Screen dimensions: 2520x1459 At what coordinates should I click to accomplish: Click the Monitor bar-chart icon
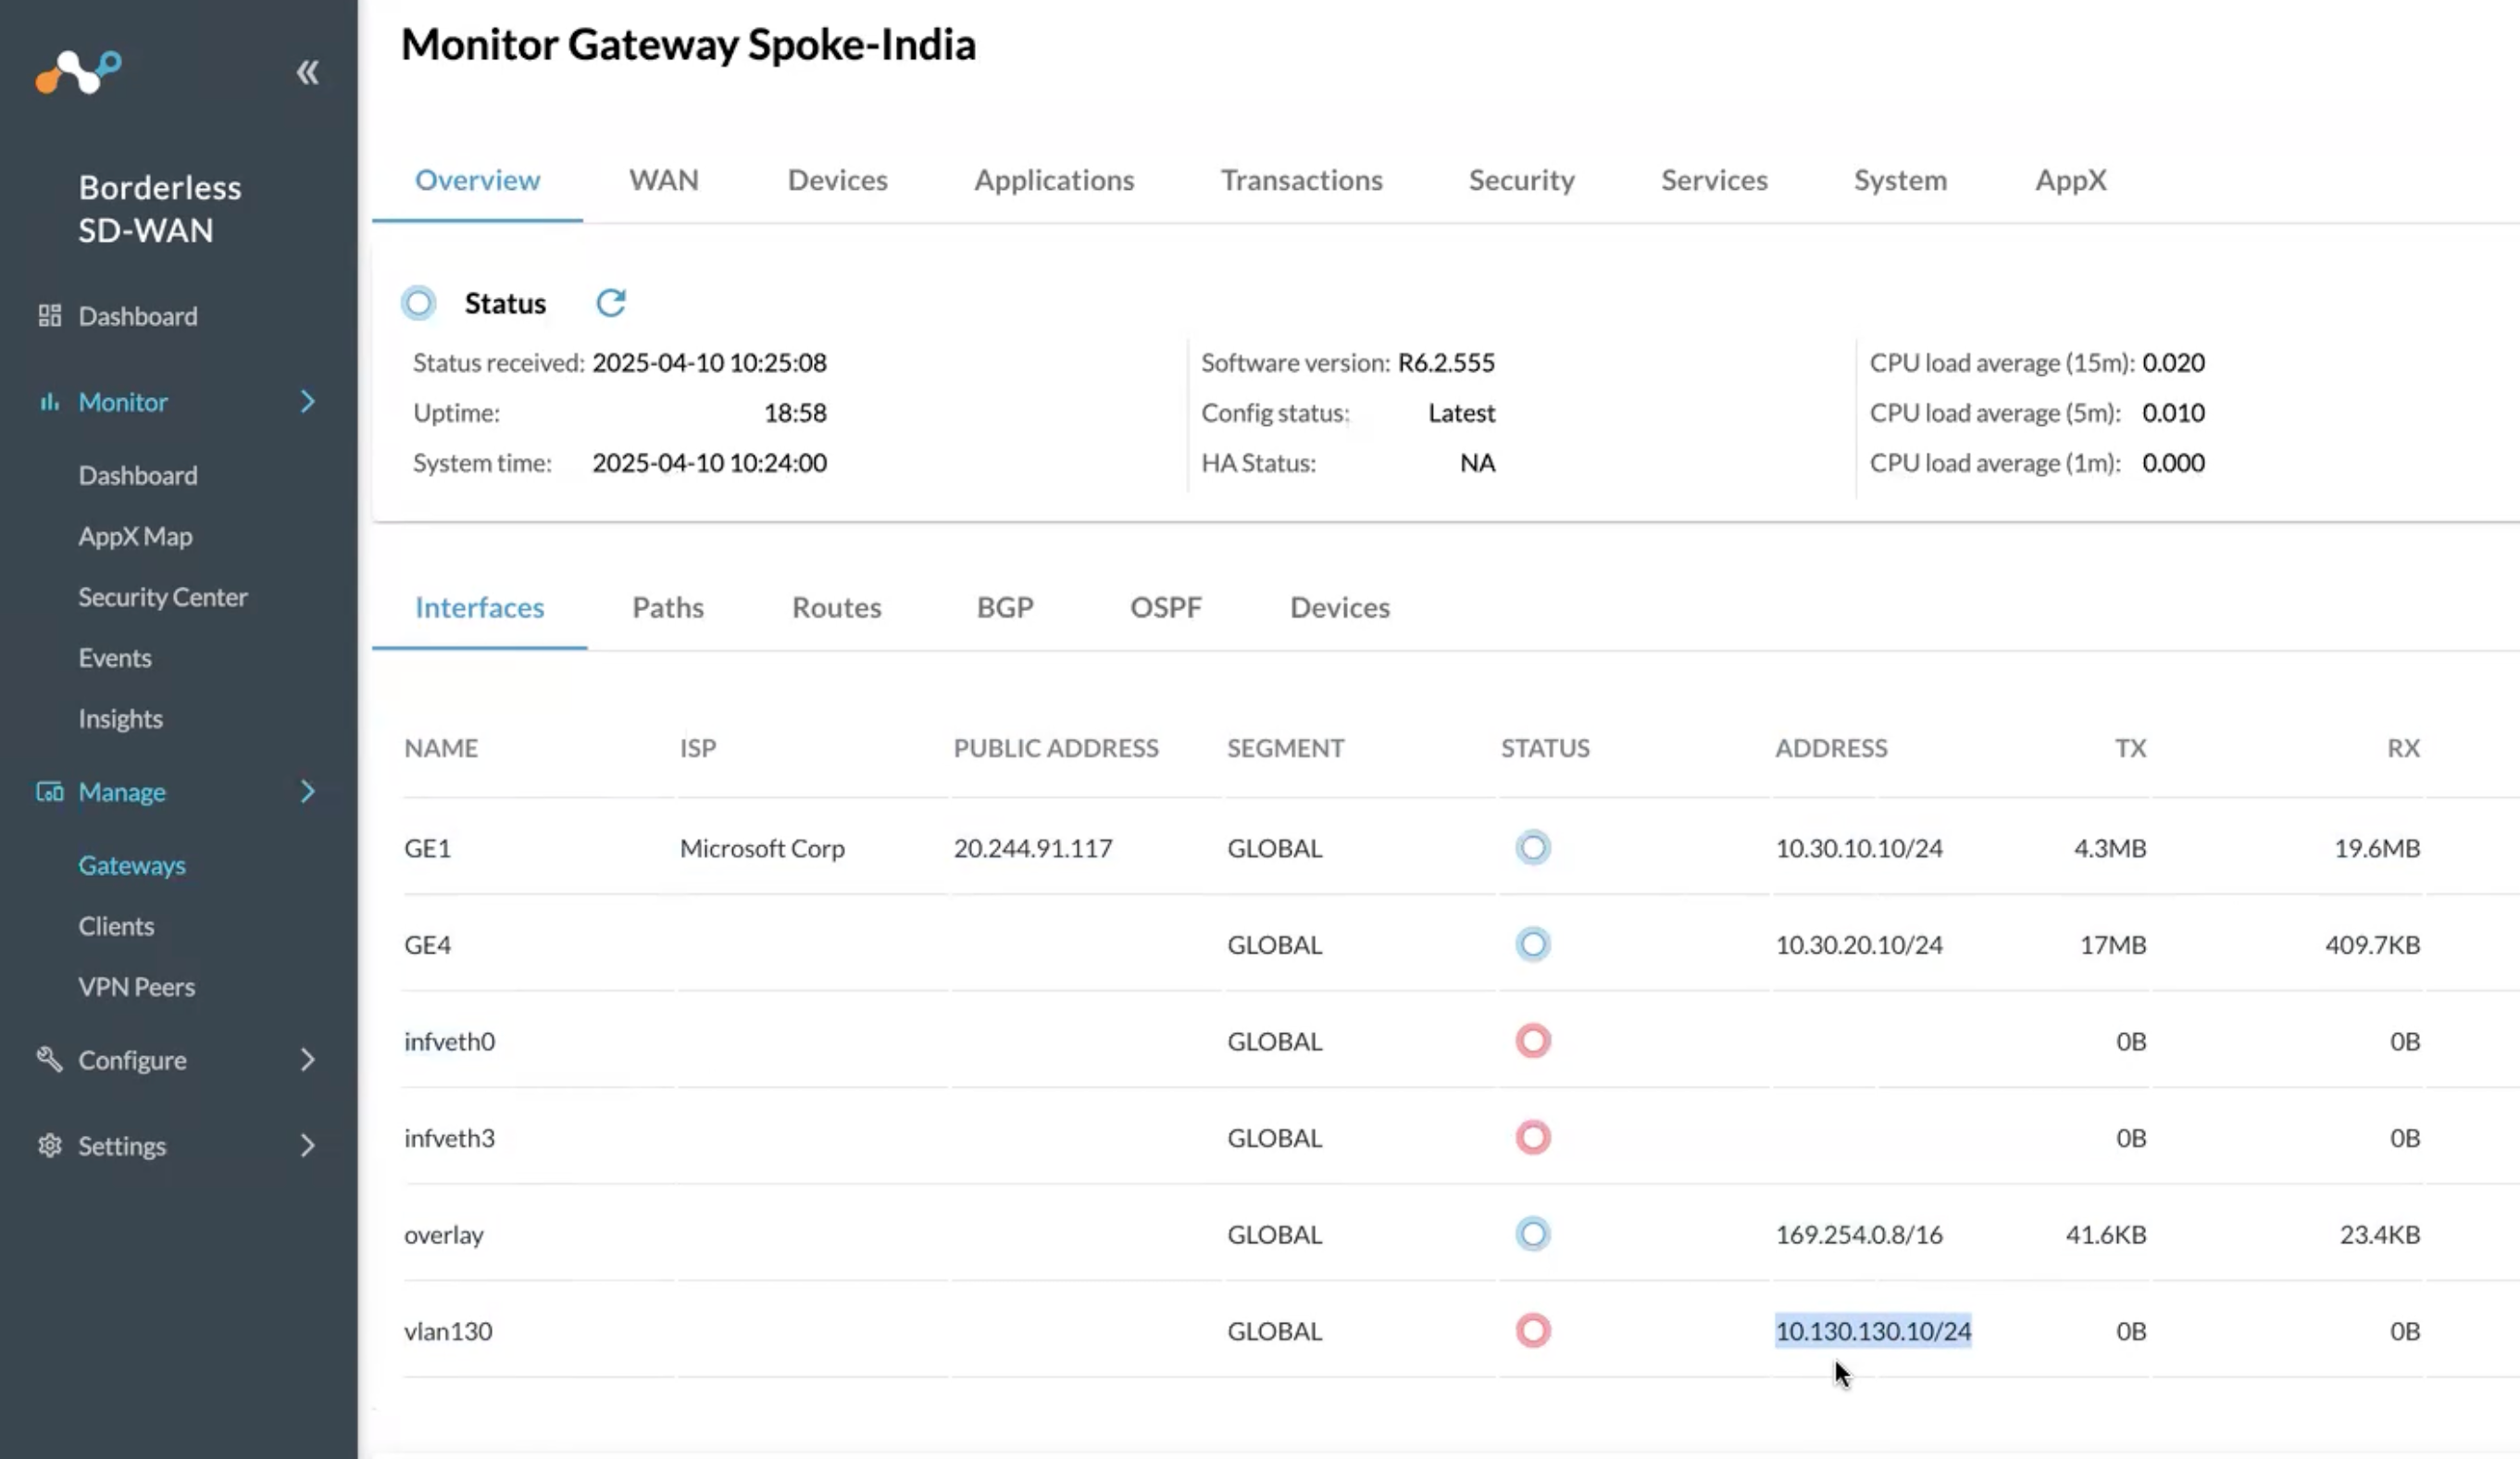(x=49, y=402)
